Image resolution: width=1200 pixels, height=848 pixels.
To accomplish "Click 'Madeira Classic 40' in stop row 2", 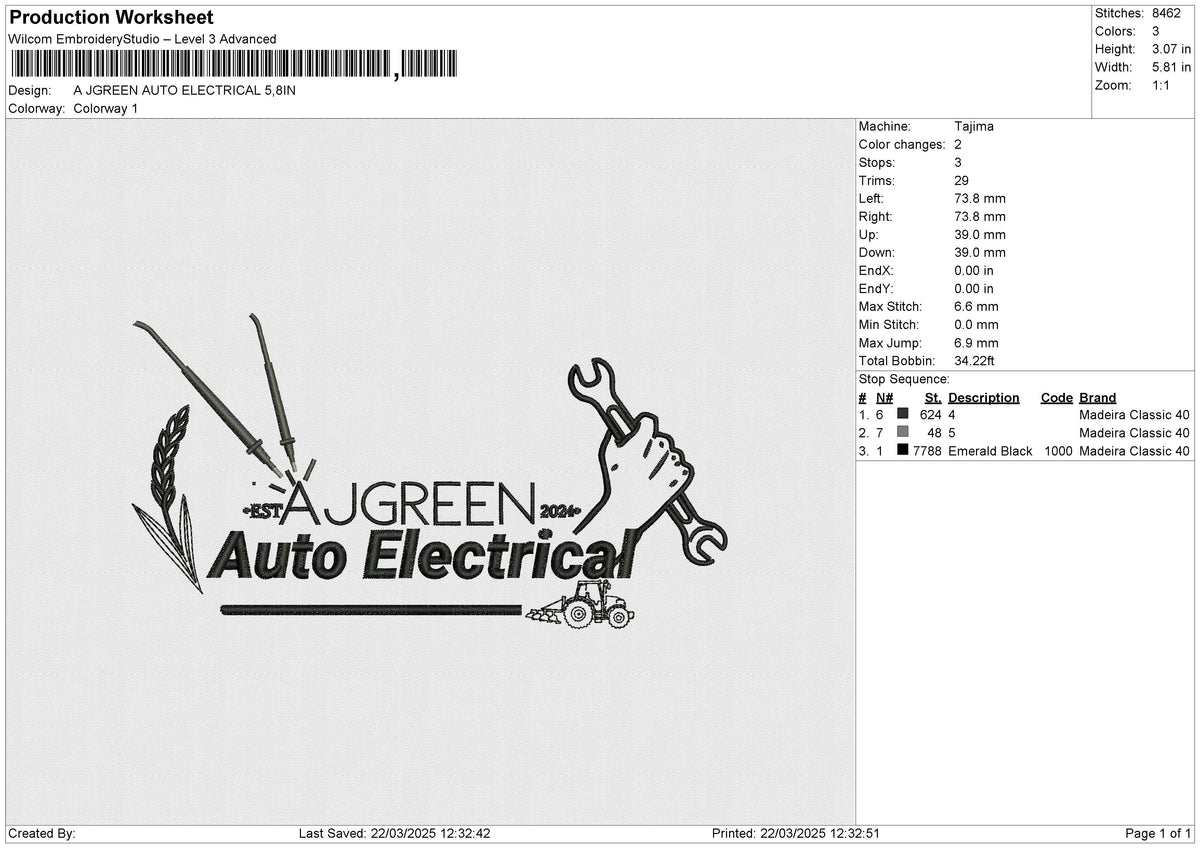I will click(x=1134, y=432).
